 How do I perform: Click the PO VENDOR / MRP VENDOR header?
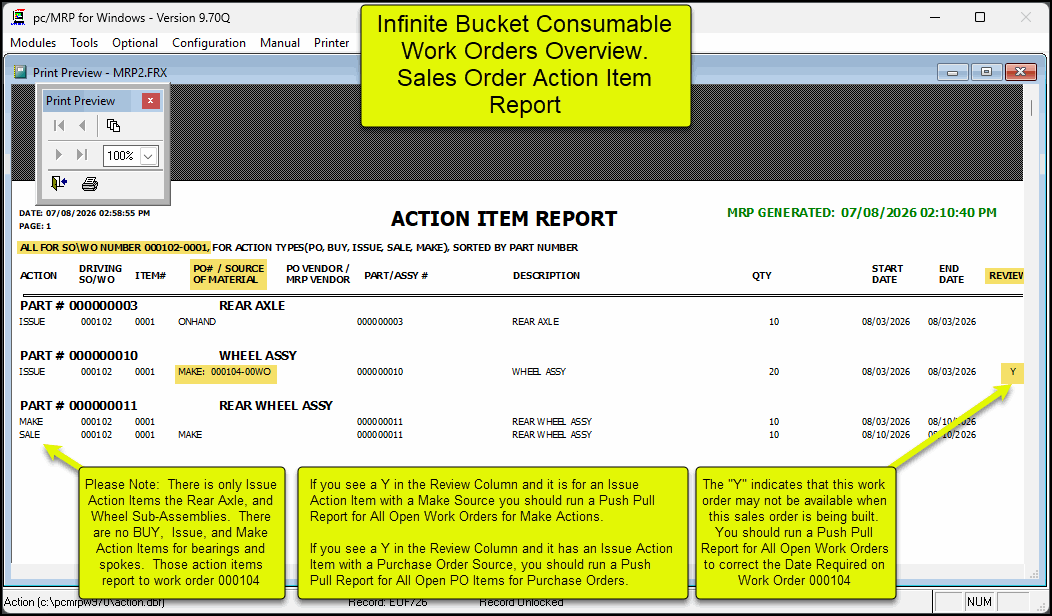point(318,274)
